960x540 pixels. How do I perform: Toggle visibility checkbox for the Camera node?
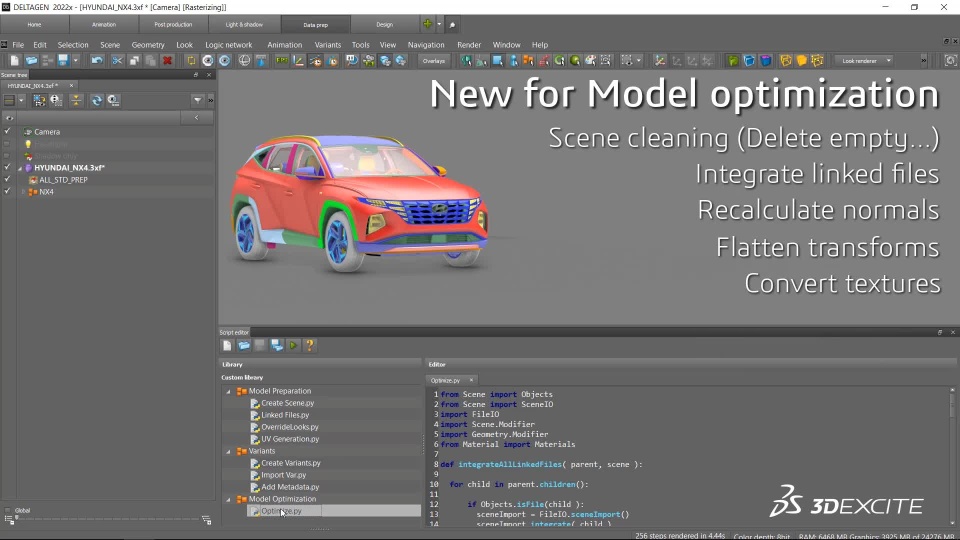[x=8, y=132]
